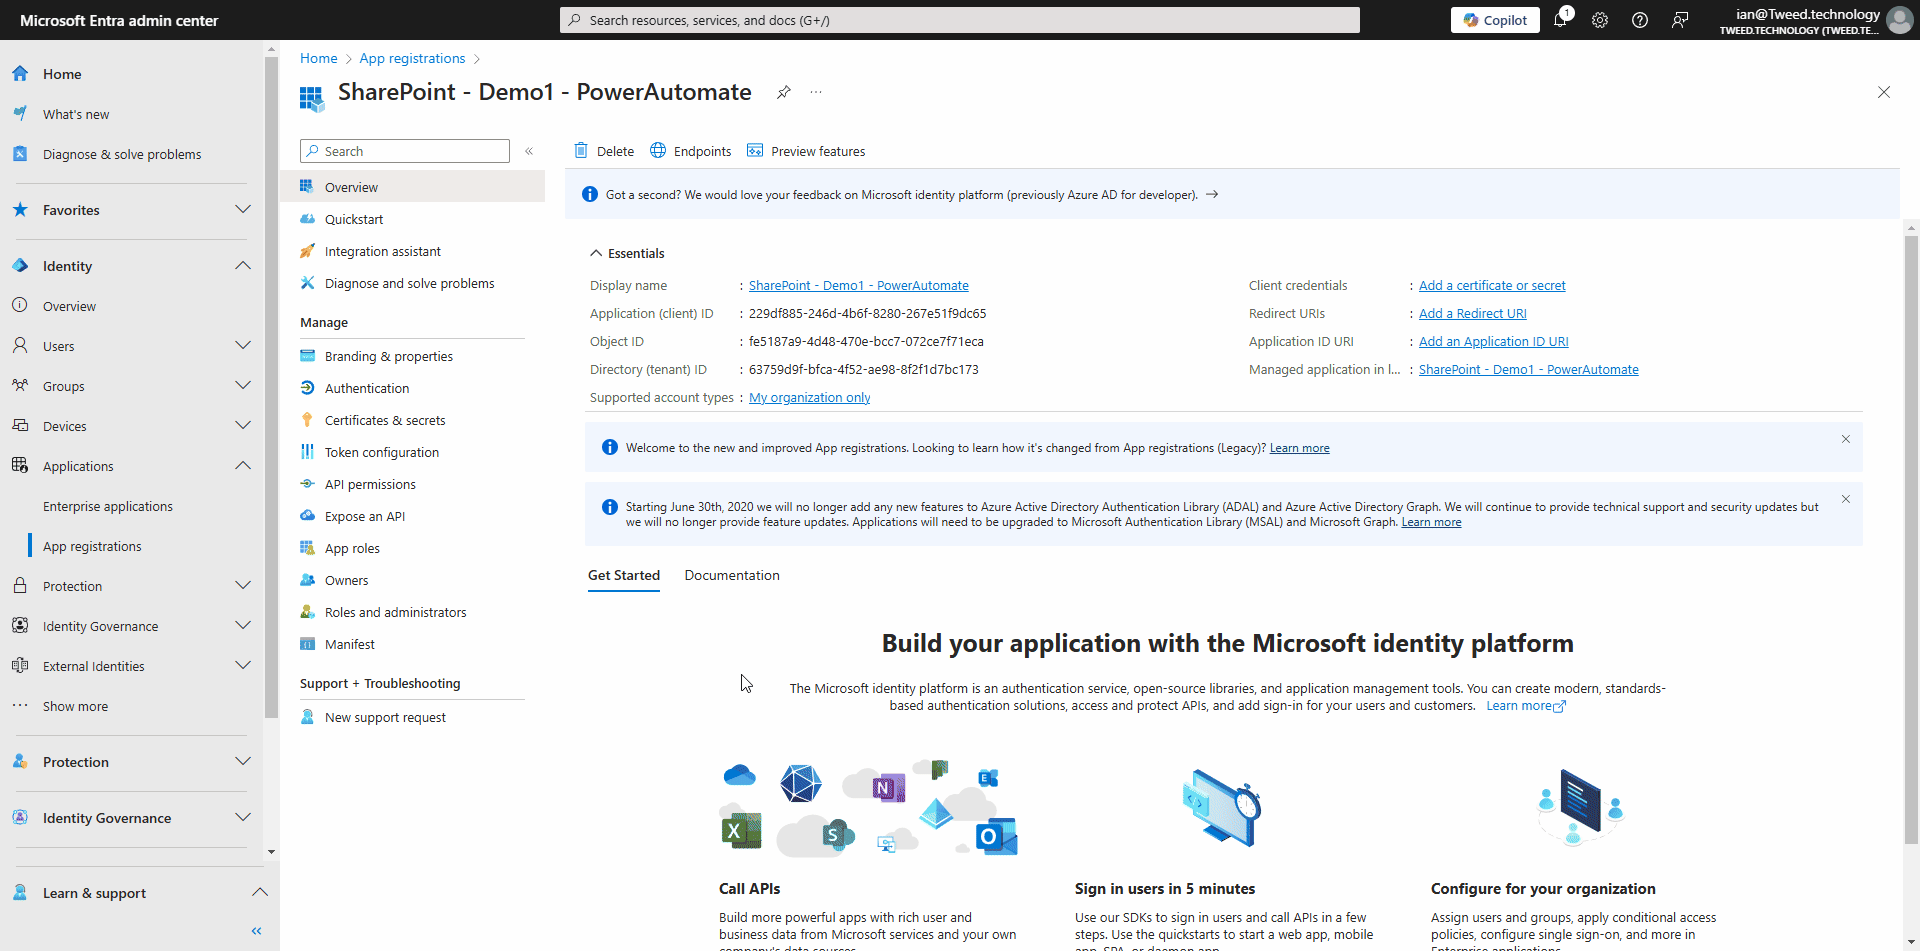Select the Get Started tab
The width and height of the screenshot is (1920, 951).
point(623,575)
